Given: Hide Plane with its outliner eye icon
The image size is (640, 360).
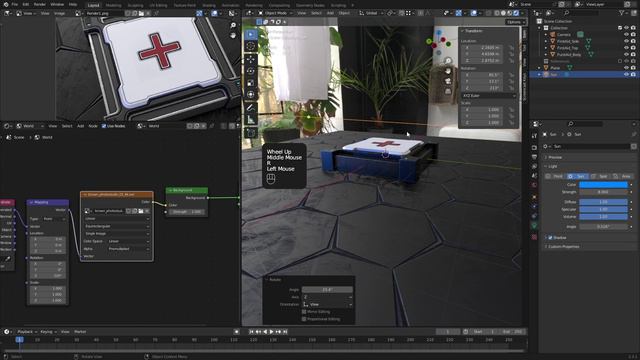Looking at the screenshot, I should point(626,68).
